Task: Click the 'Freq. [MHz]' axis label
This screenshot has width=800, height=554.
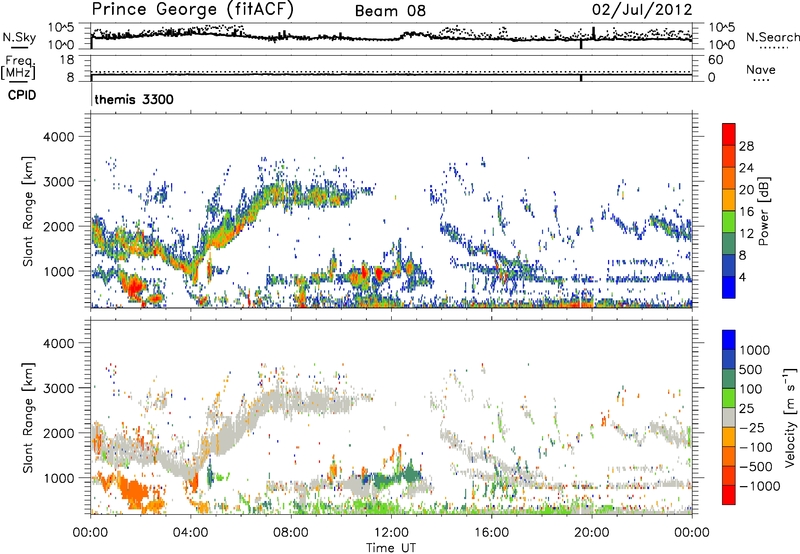Action: click(x=19, y=67)
